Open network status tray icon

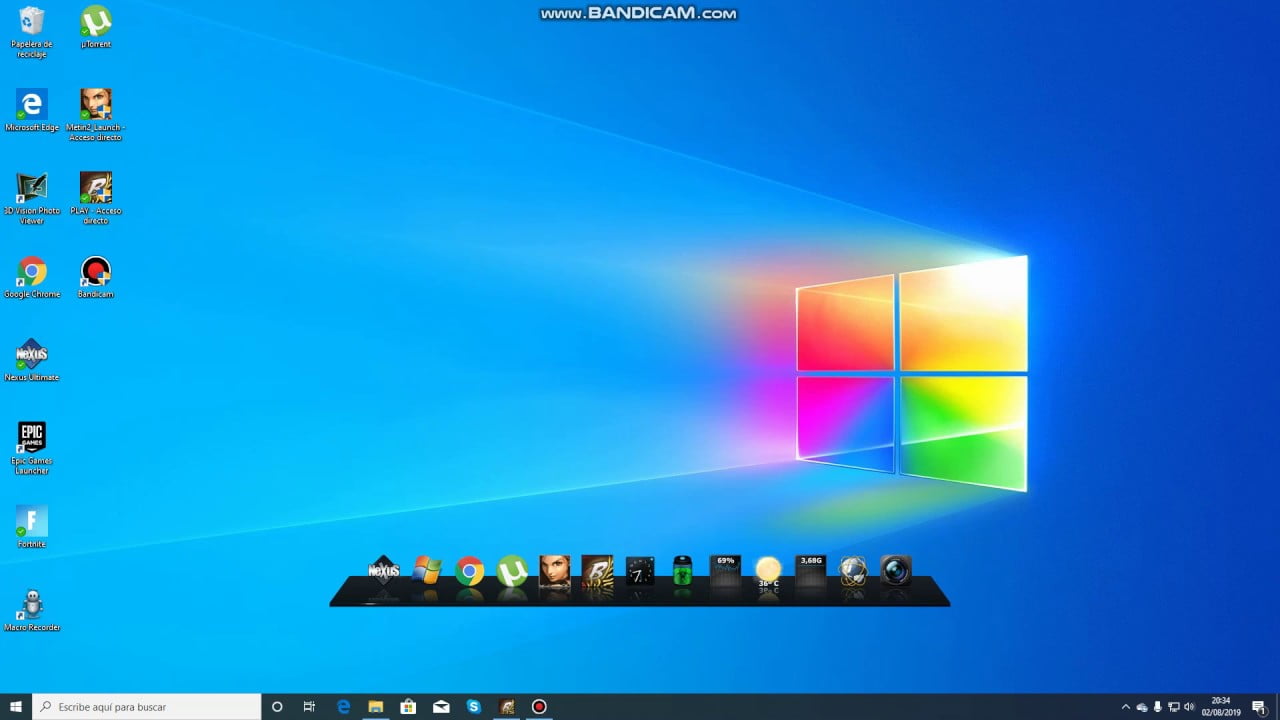pyautogui.click(x=1174, y=707)
